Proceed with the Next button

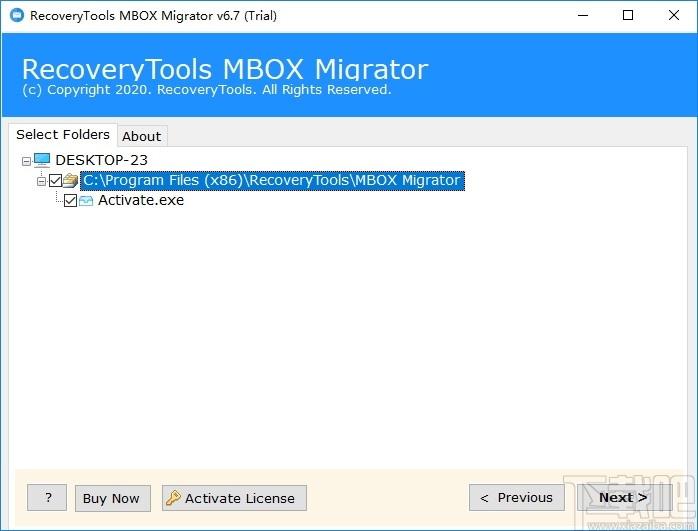623,498
